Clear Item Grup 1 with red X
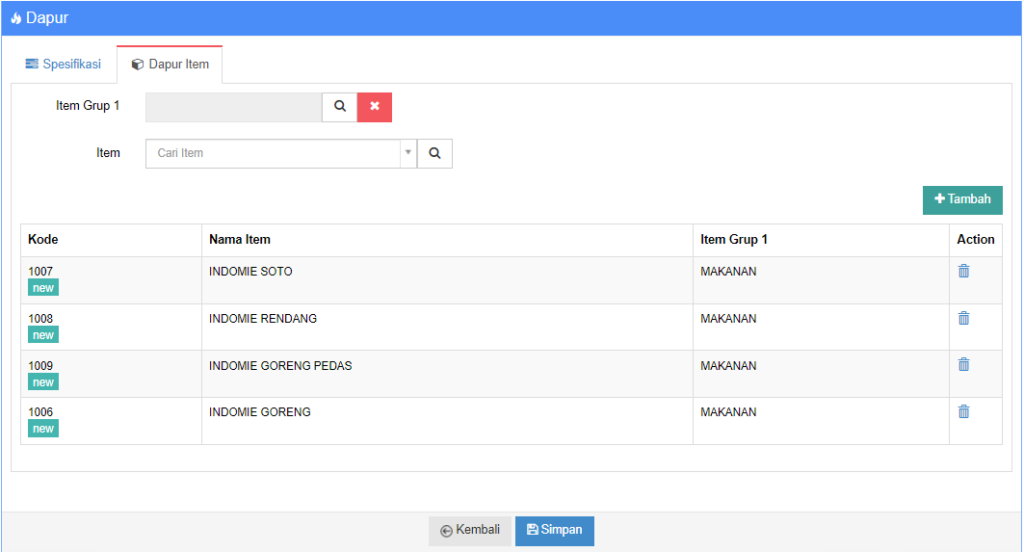Image resolution: width=1024 pixels, height=552 pixels. [374, 107]
